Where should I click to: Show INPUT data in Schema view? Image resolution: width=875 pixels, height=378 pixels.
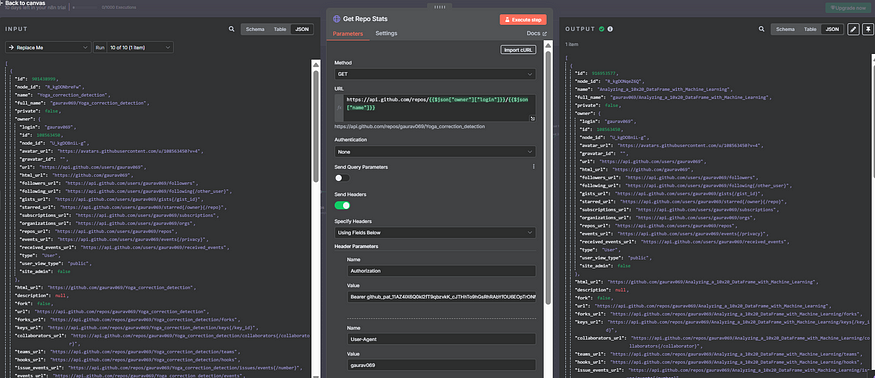[x=256, y=29]
